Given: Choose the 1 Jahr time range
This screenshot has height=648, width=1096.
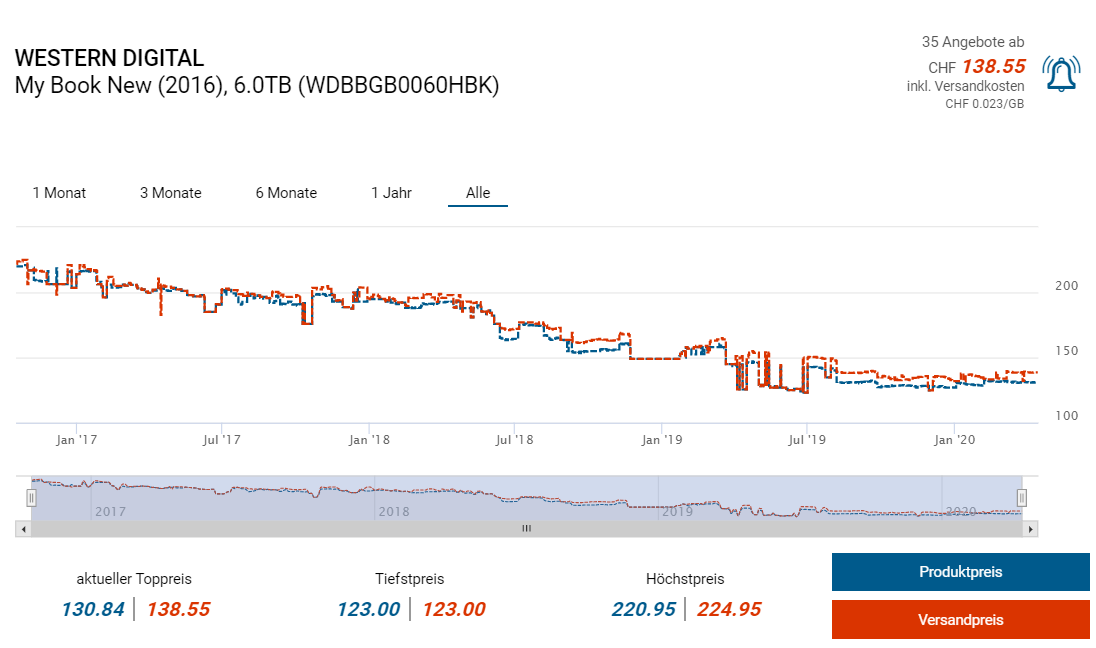Looking at the screenshot, I should tap(391, 193).
